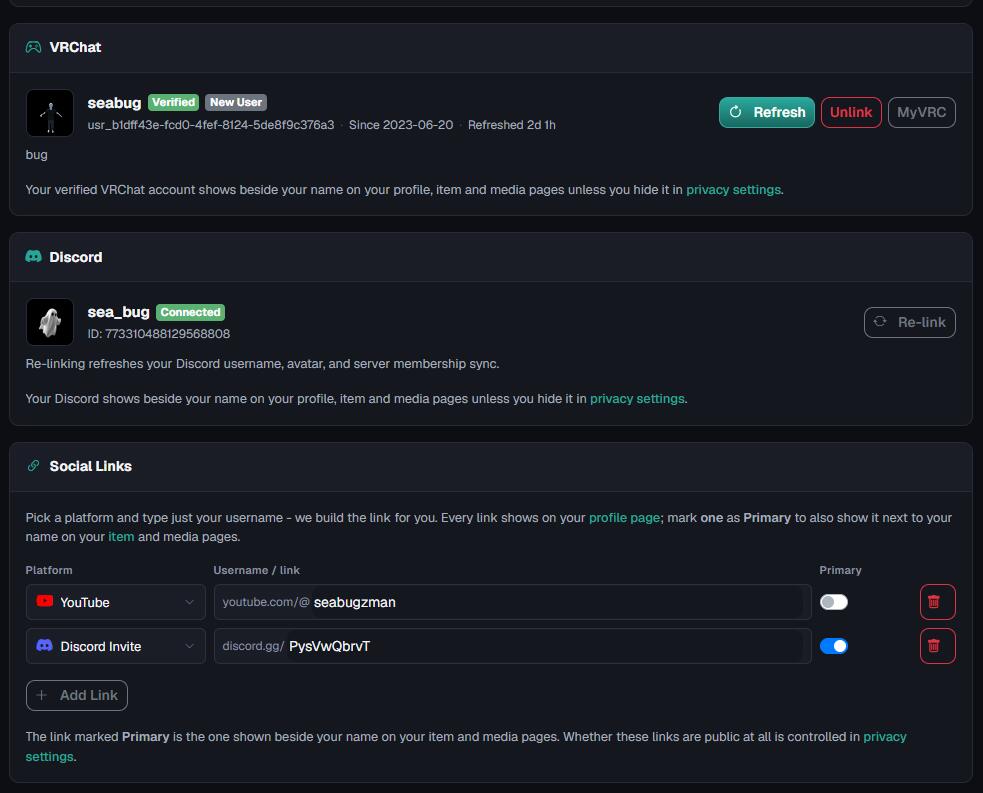This screenshot has width=983, height=793.
Task: Open the MyVRC button
Action: (922, 112)
